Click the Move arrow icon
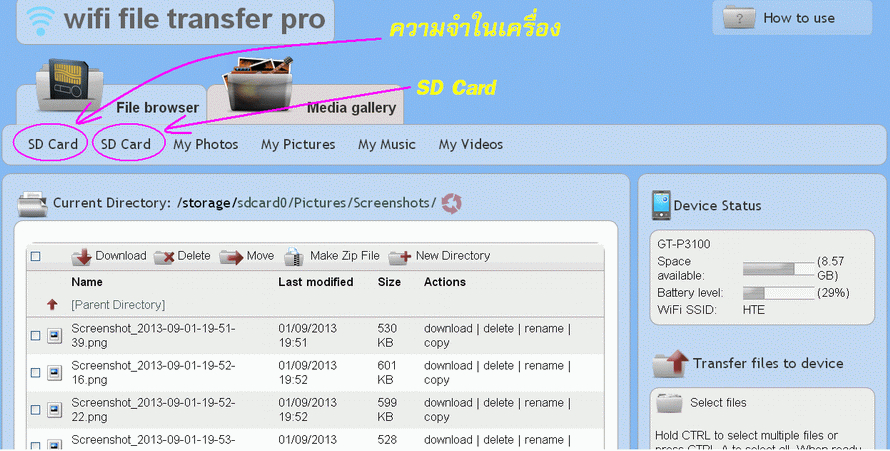The height and width of the screenshot is (451, 890). pyautogui.click(x=231, y=257)
